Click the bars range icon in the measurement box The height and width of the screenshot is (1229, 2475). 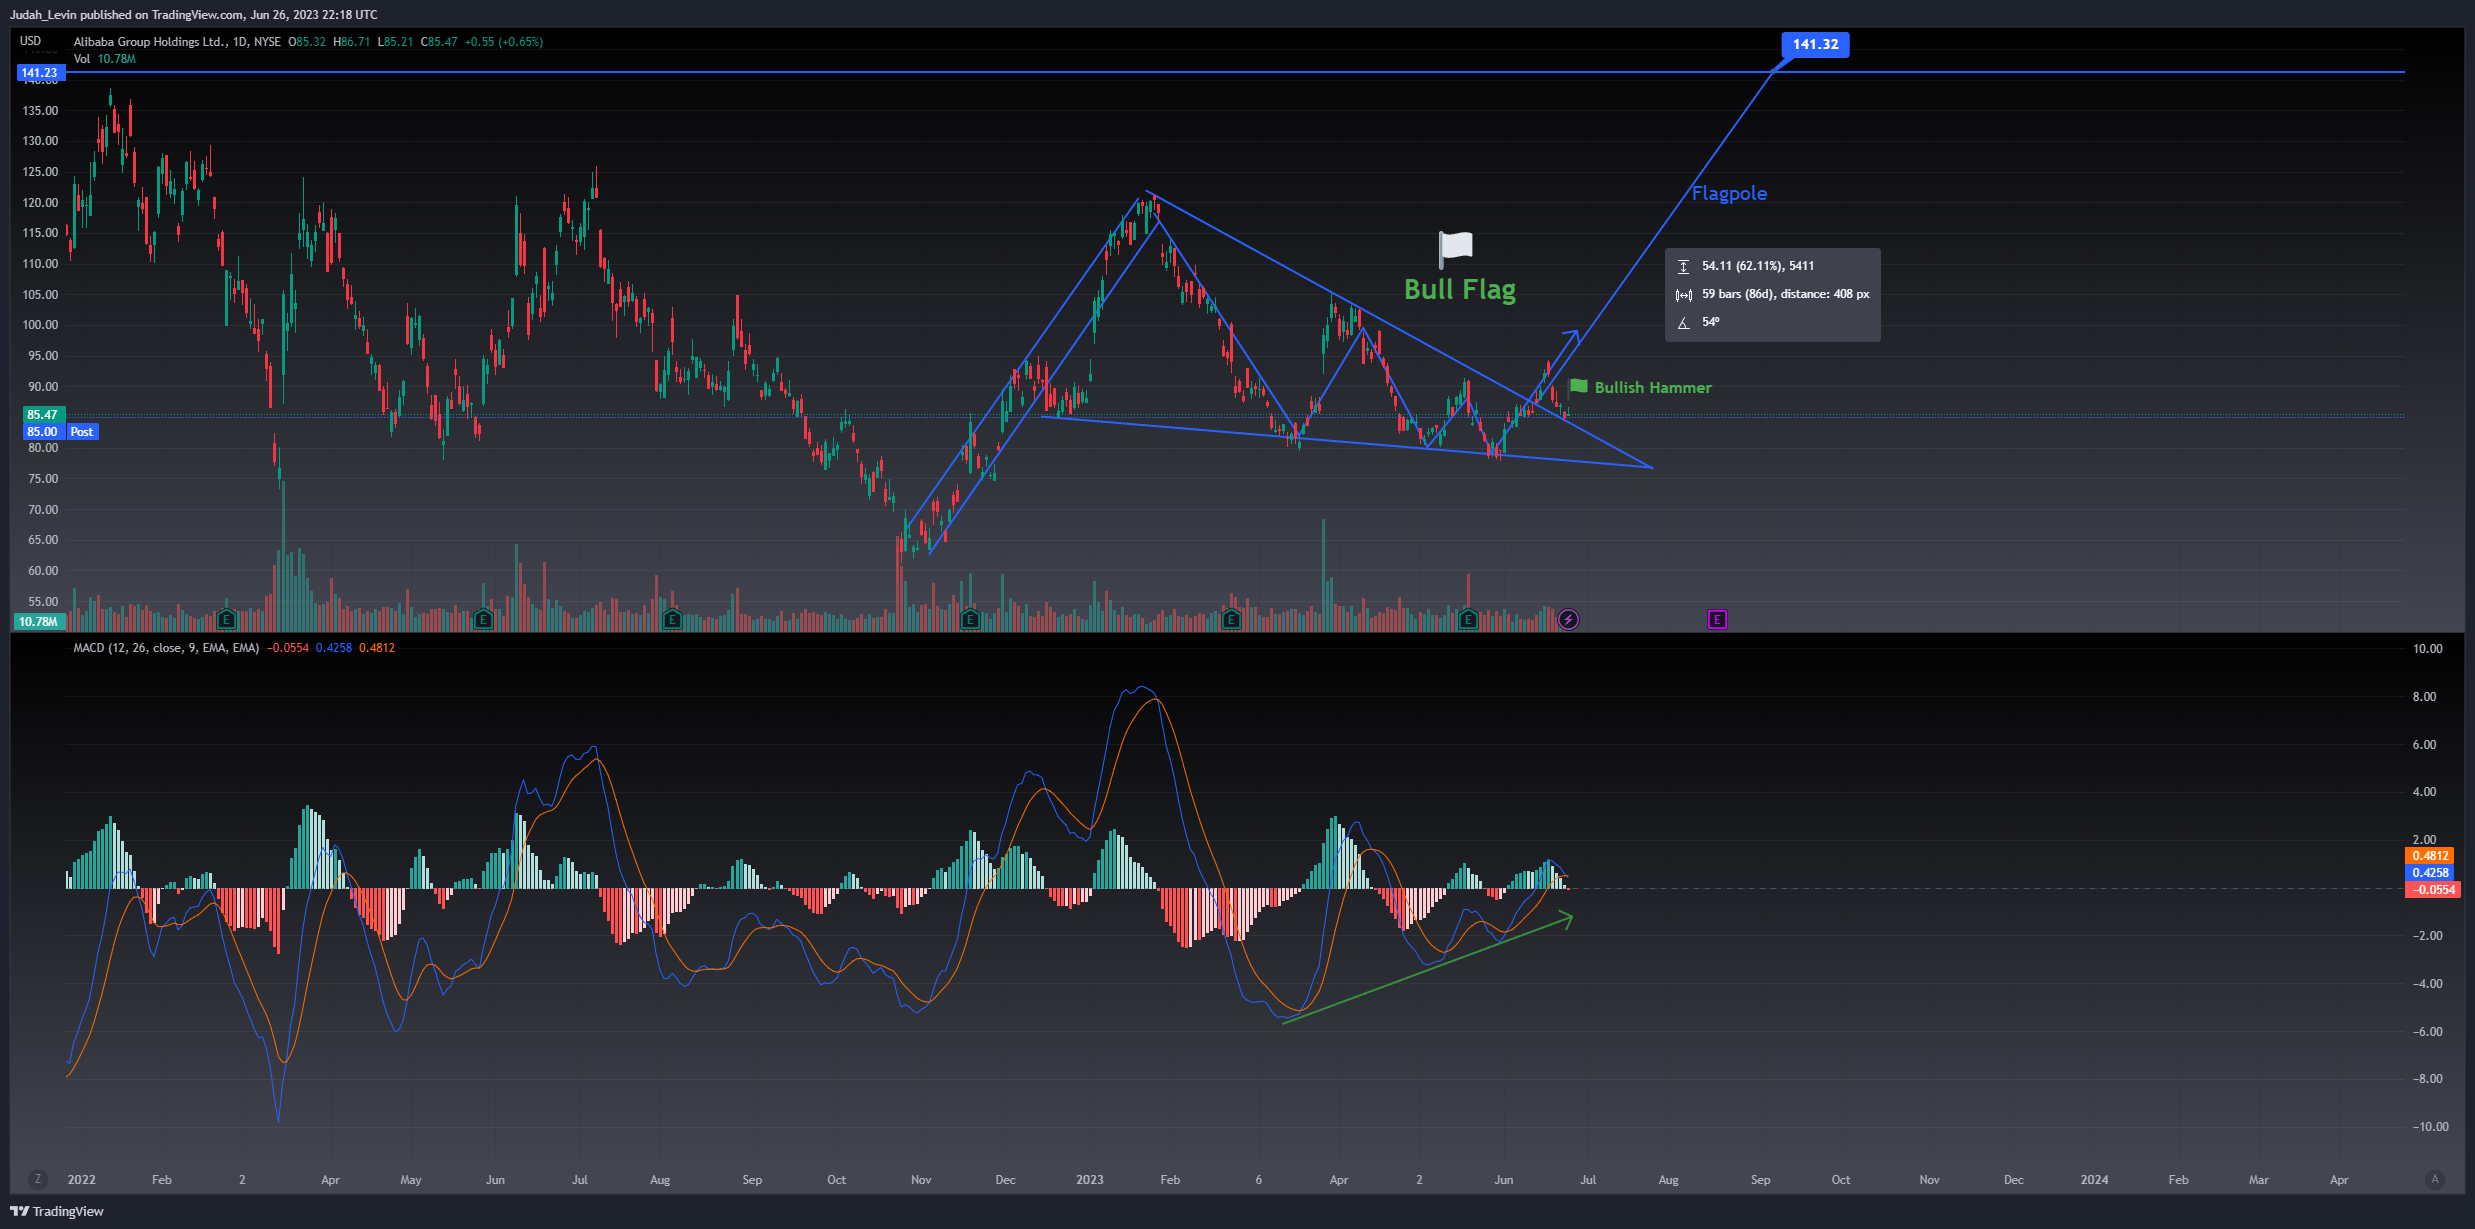pos(1684,294)
